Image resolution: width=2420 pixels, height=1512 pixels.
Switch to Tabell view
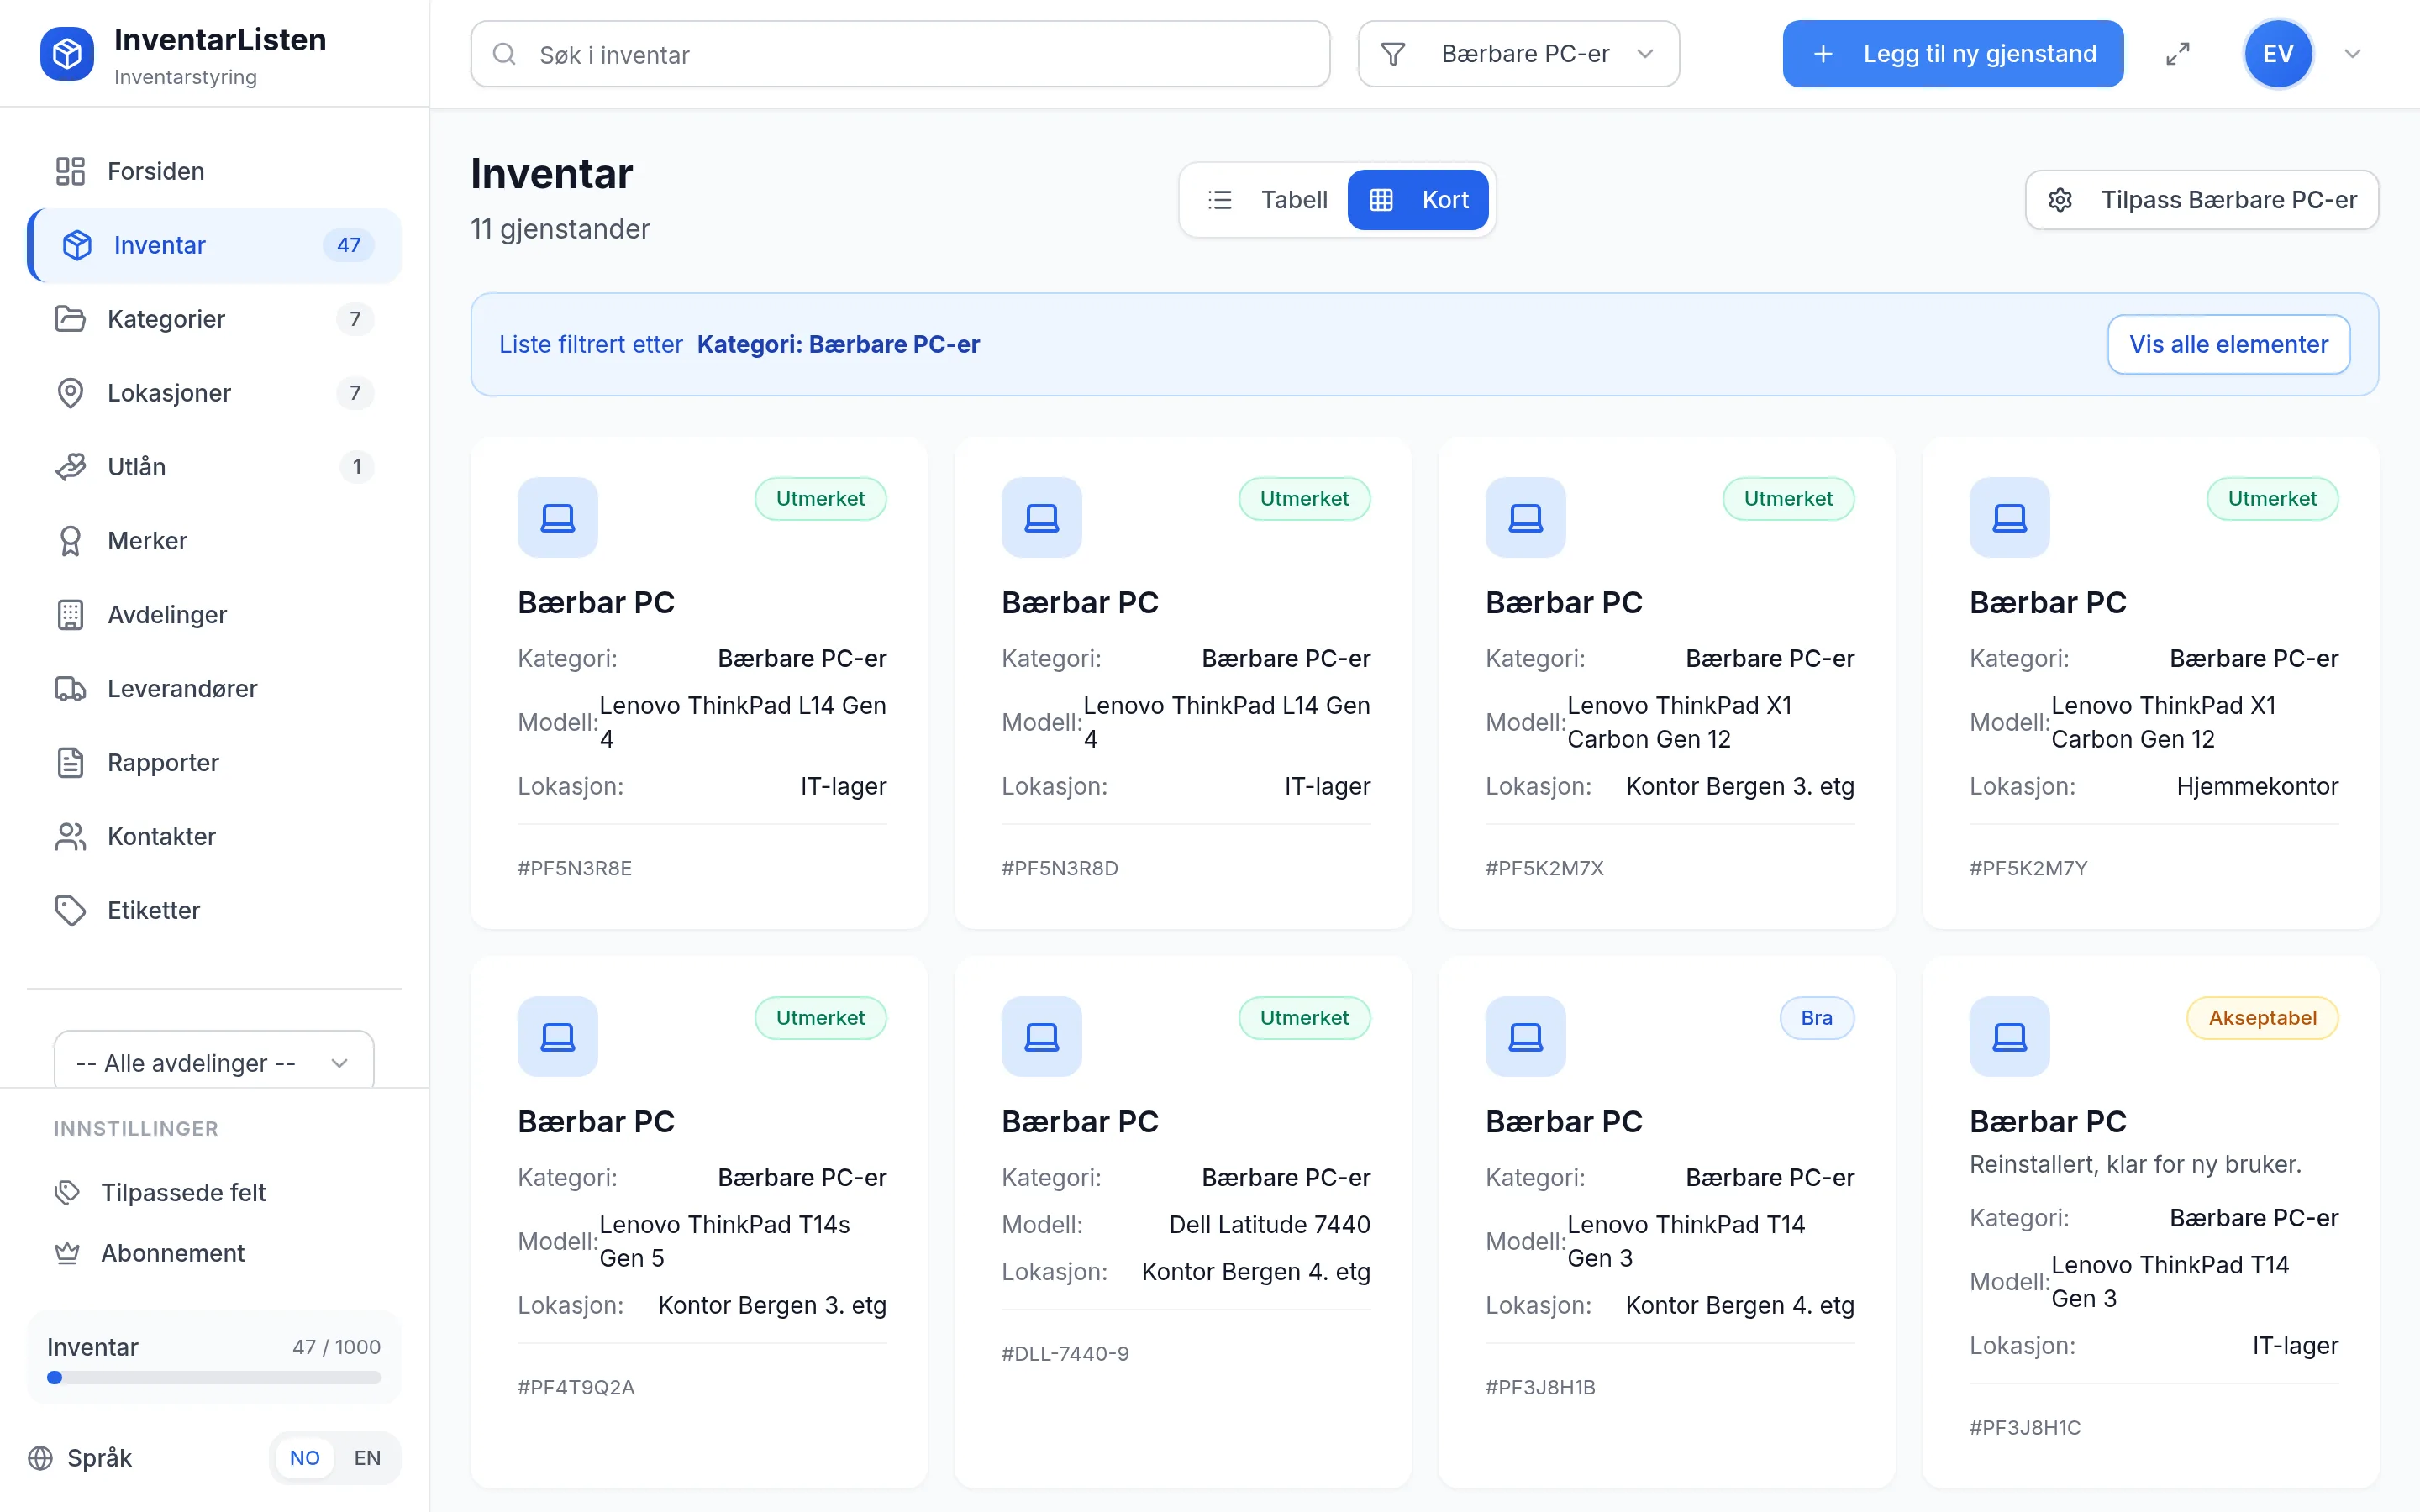pos(1266,200)
